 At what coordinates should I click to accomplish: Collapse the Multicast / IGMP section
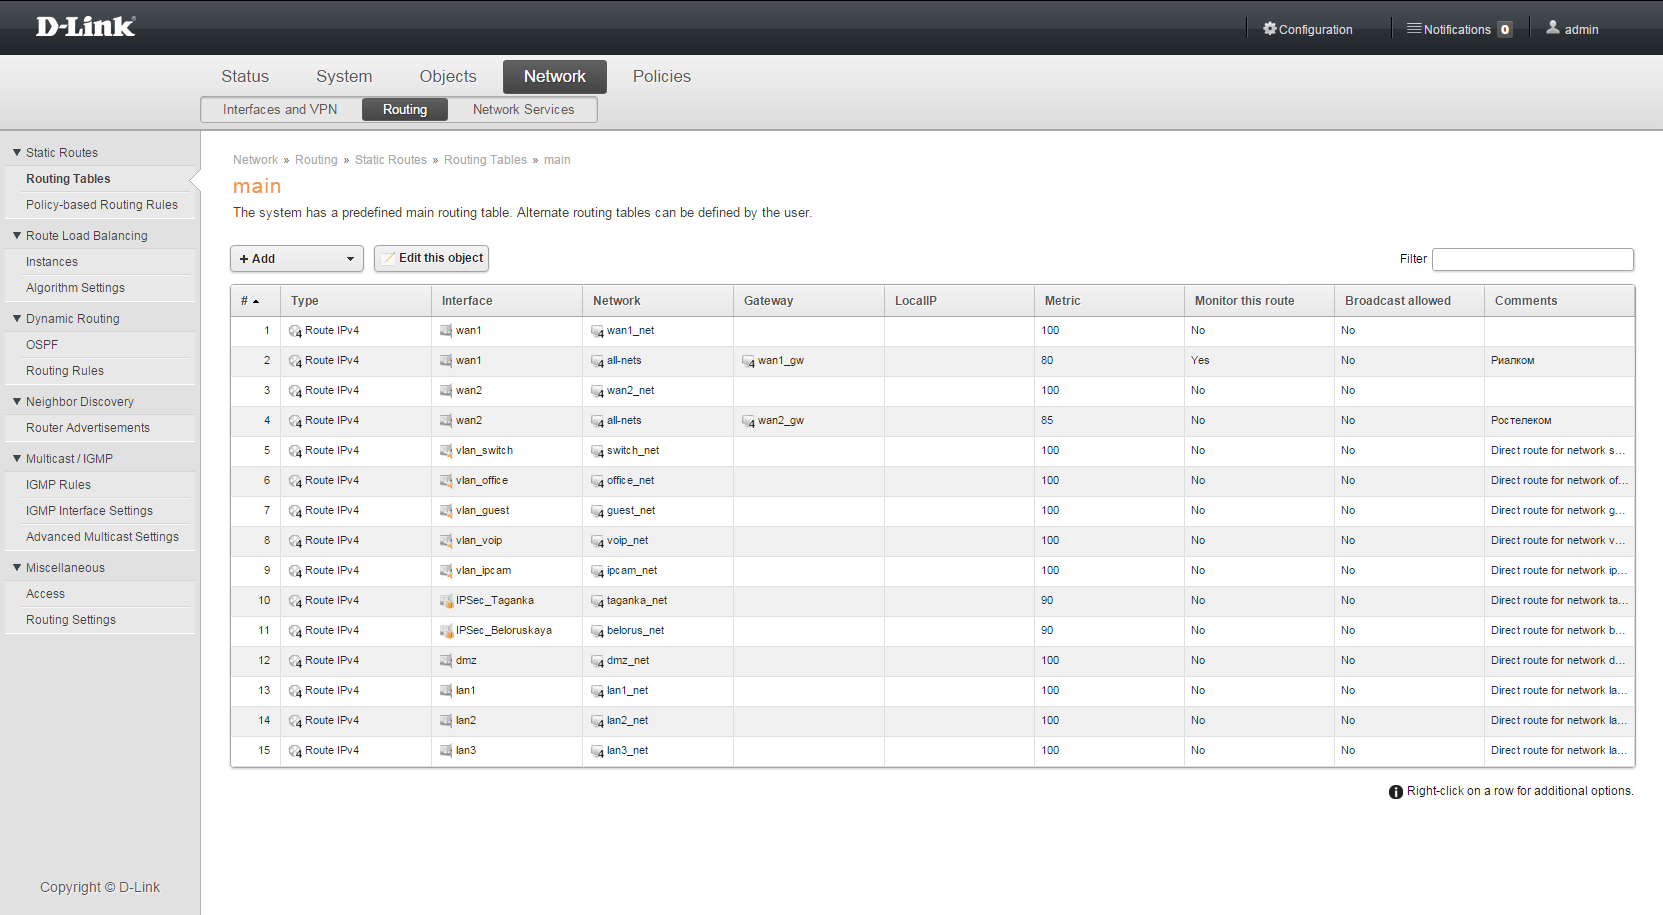pos(17,459)
